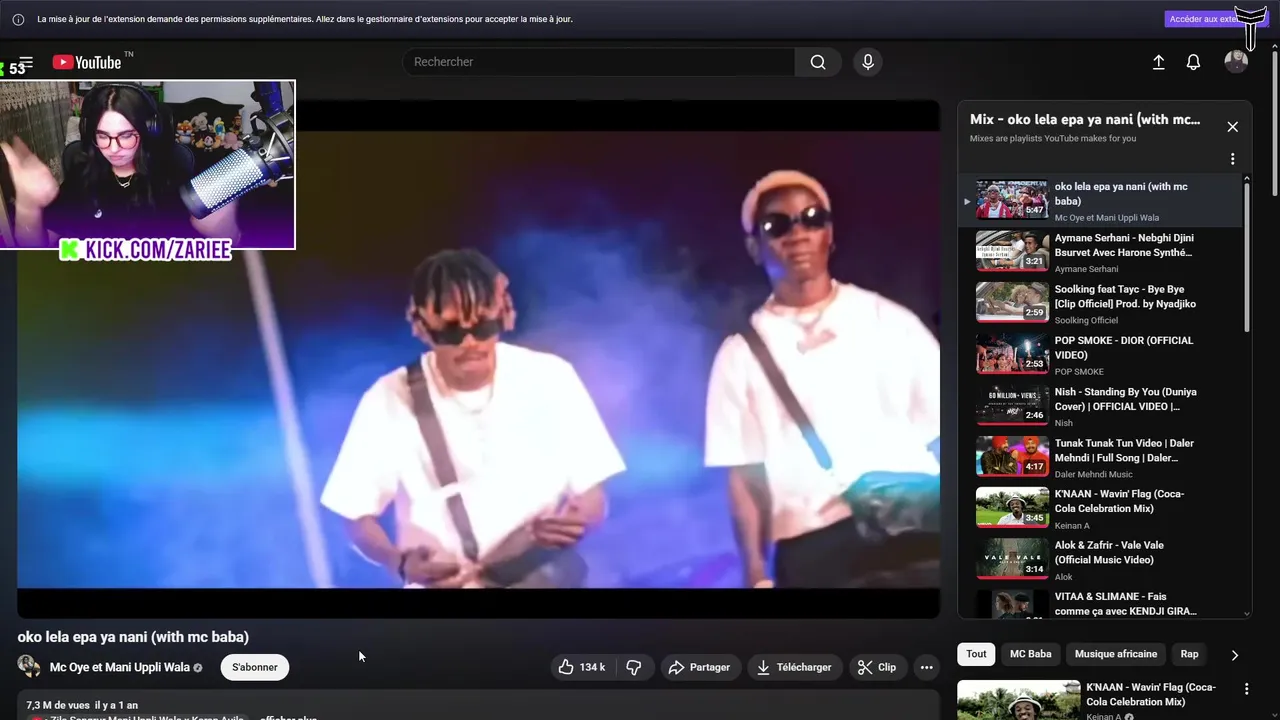The height and width of the screenshot is (720, 1280).
Task: Click the 7,3 M de vues text
Action: (x=58, y=705)
